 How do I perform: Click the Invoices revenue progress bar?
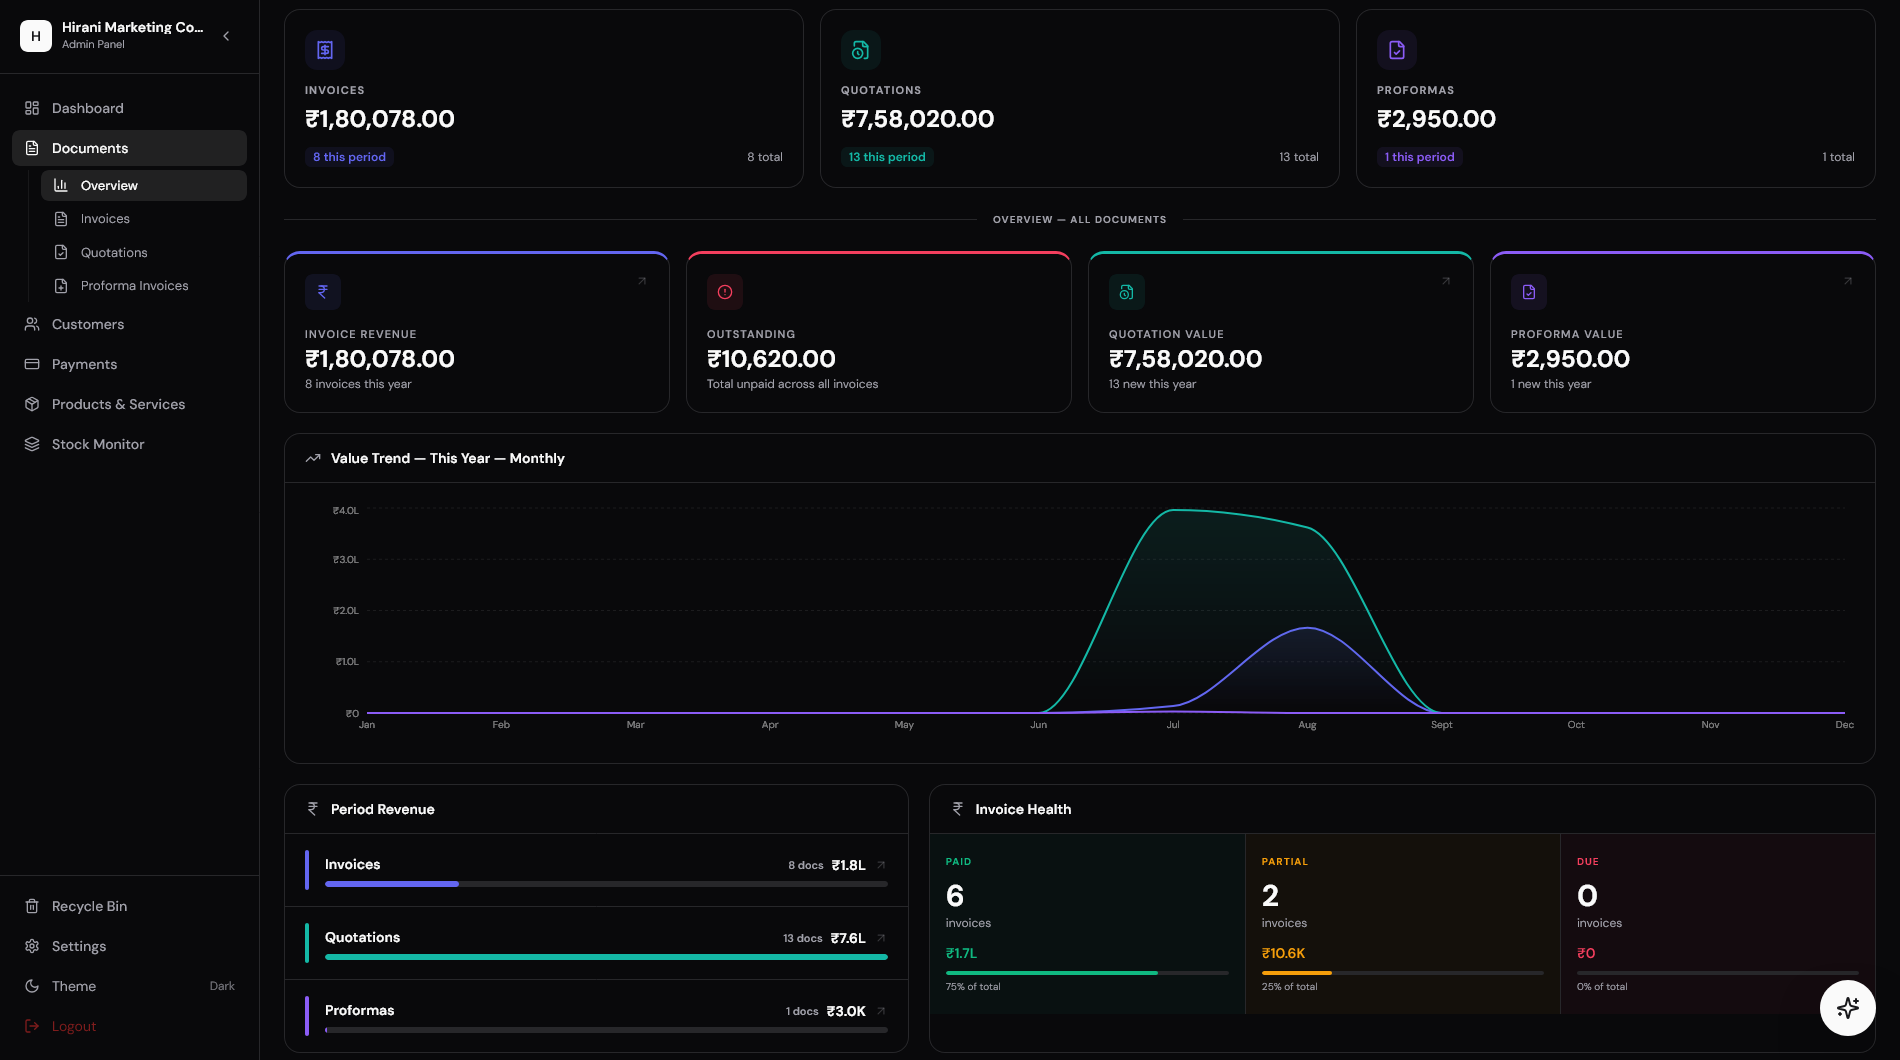[606, 884]
